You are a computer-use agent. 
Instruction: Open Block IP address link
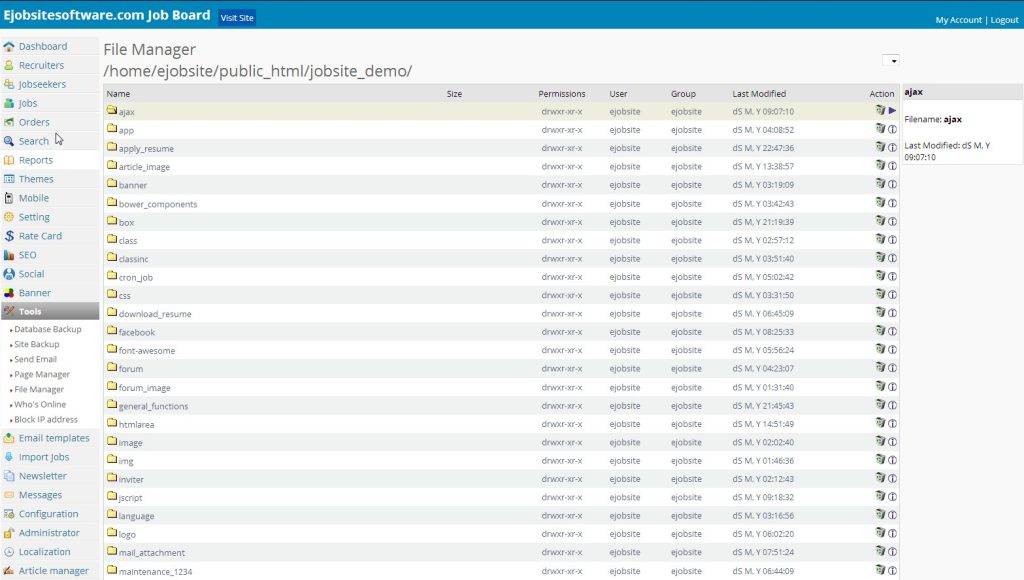(46, 419)
